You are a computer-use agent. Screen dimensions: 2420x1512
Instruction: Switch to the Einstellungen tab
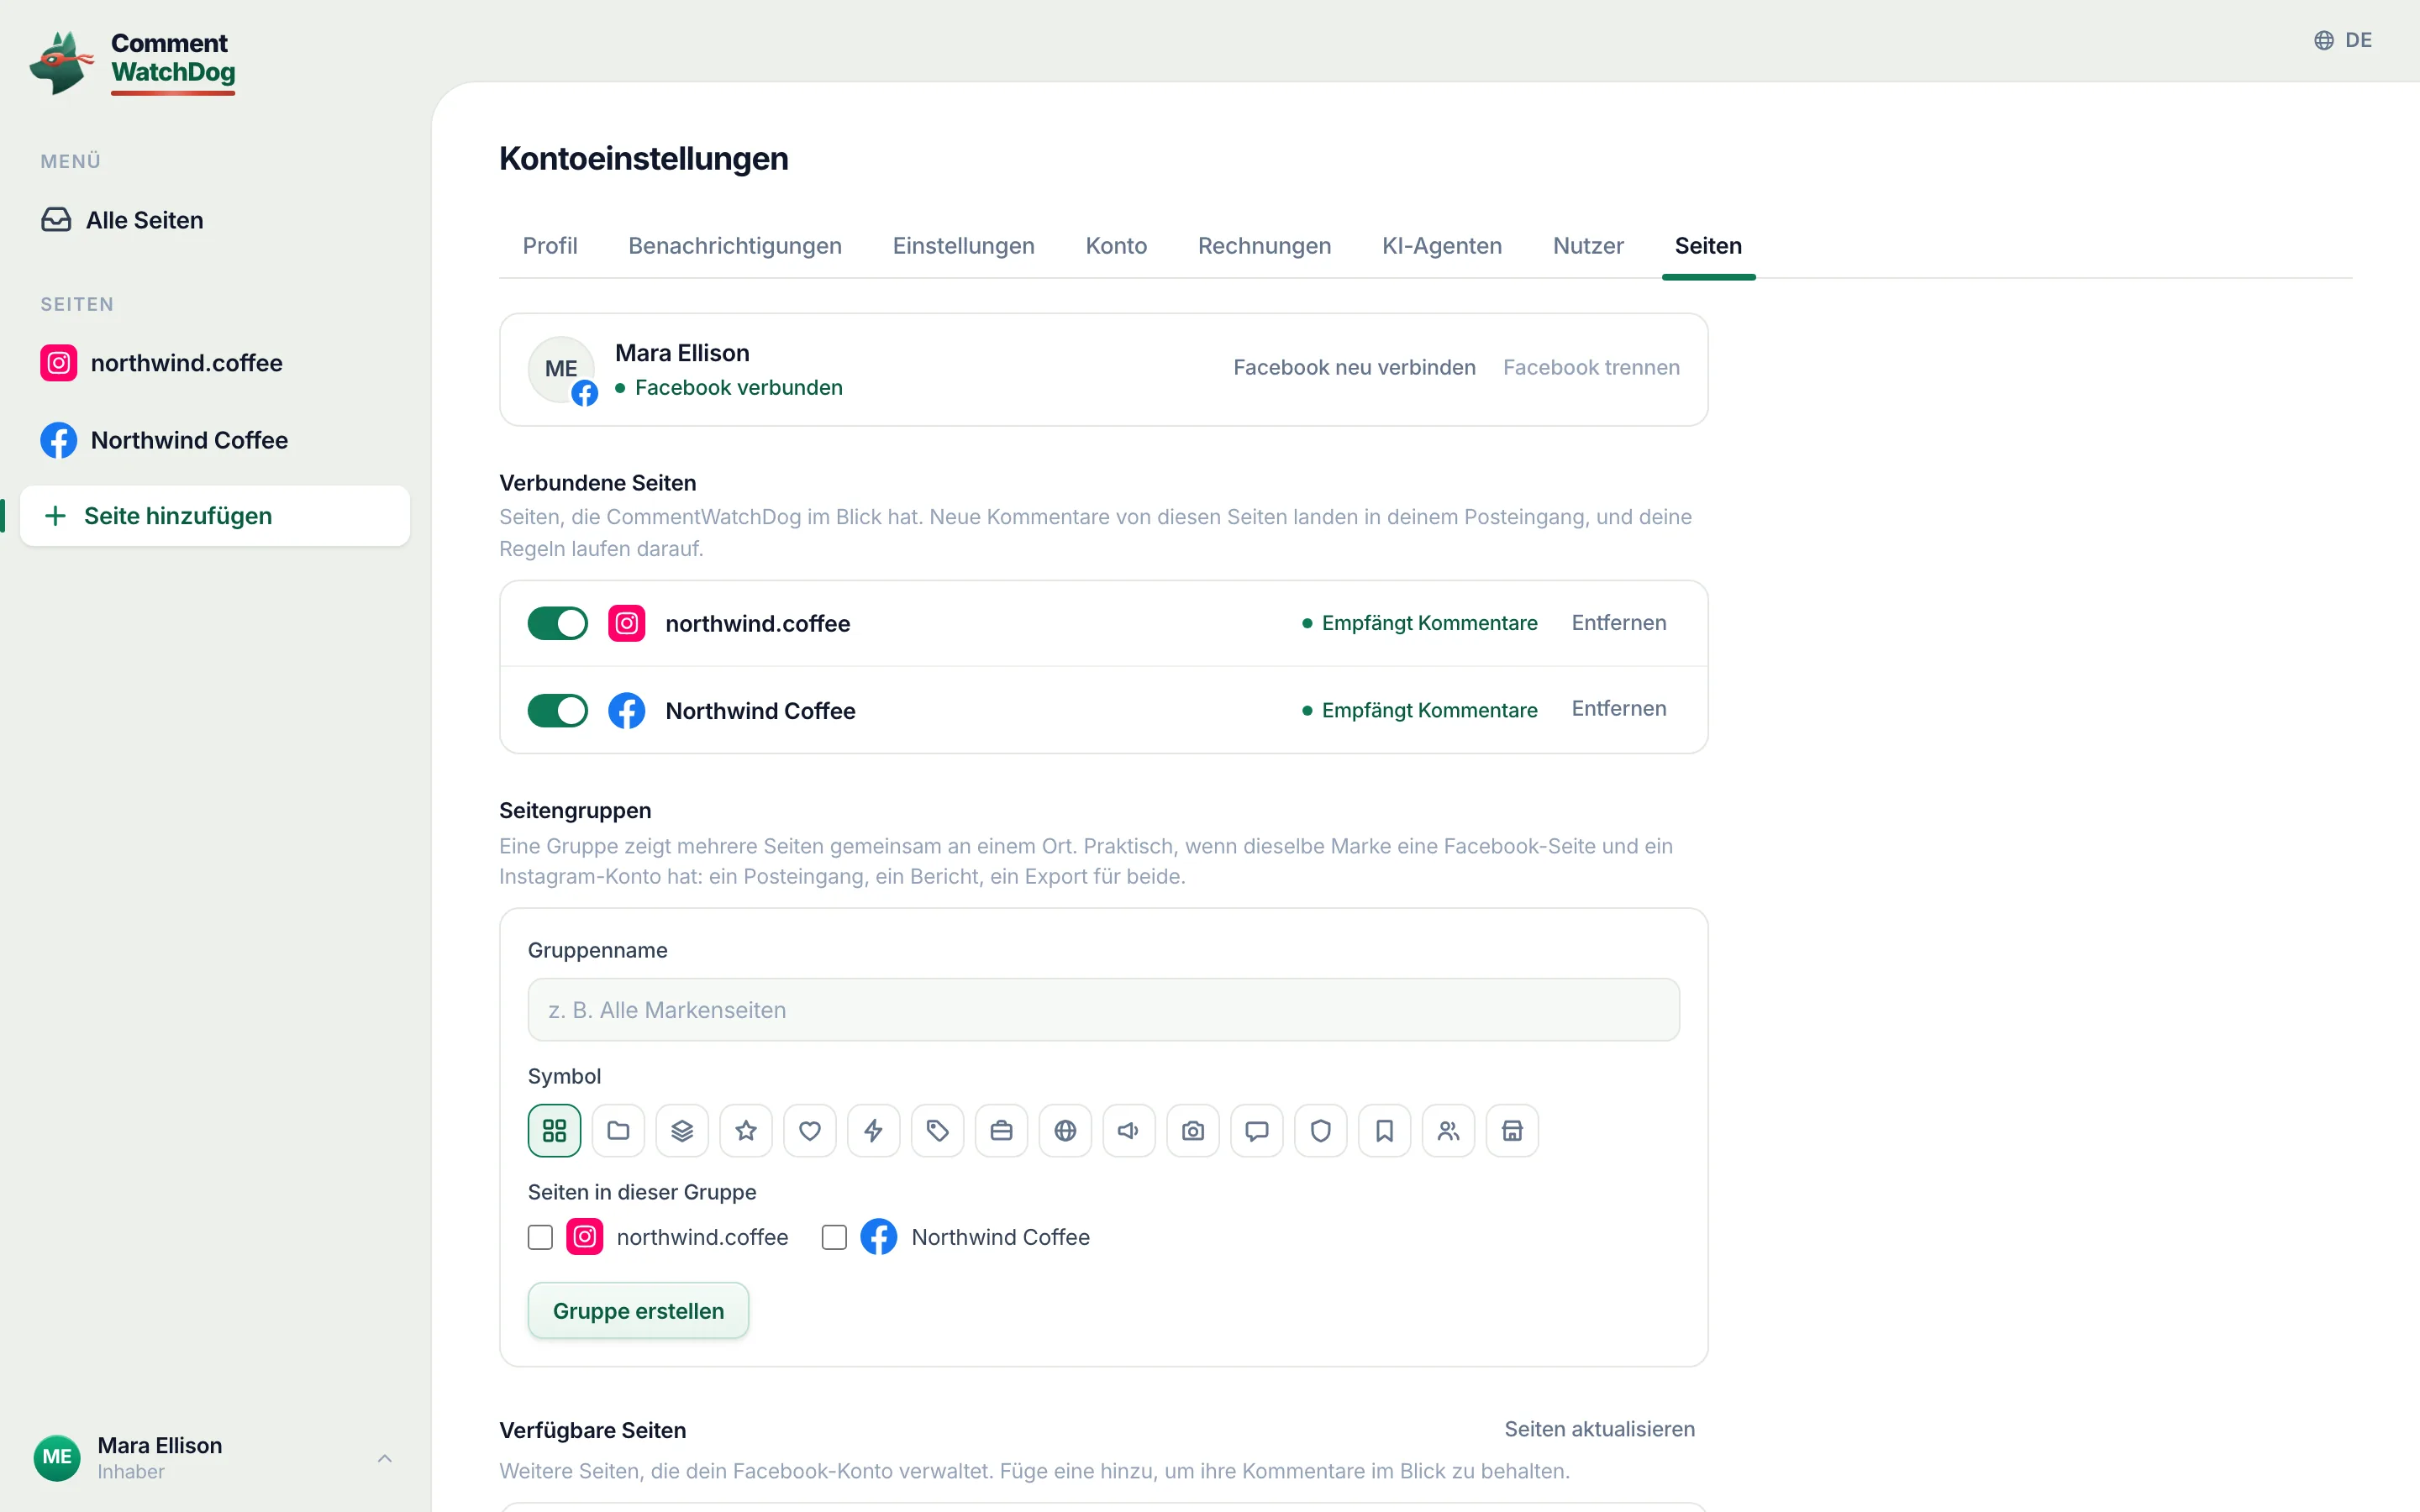tap(964, 246)
